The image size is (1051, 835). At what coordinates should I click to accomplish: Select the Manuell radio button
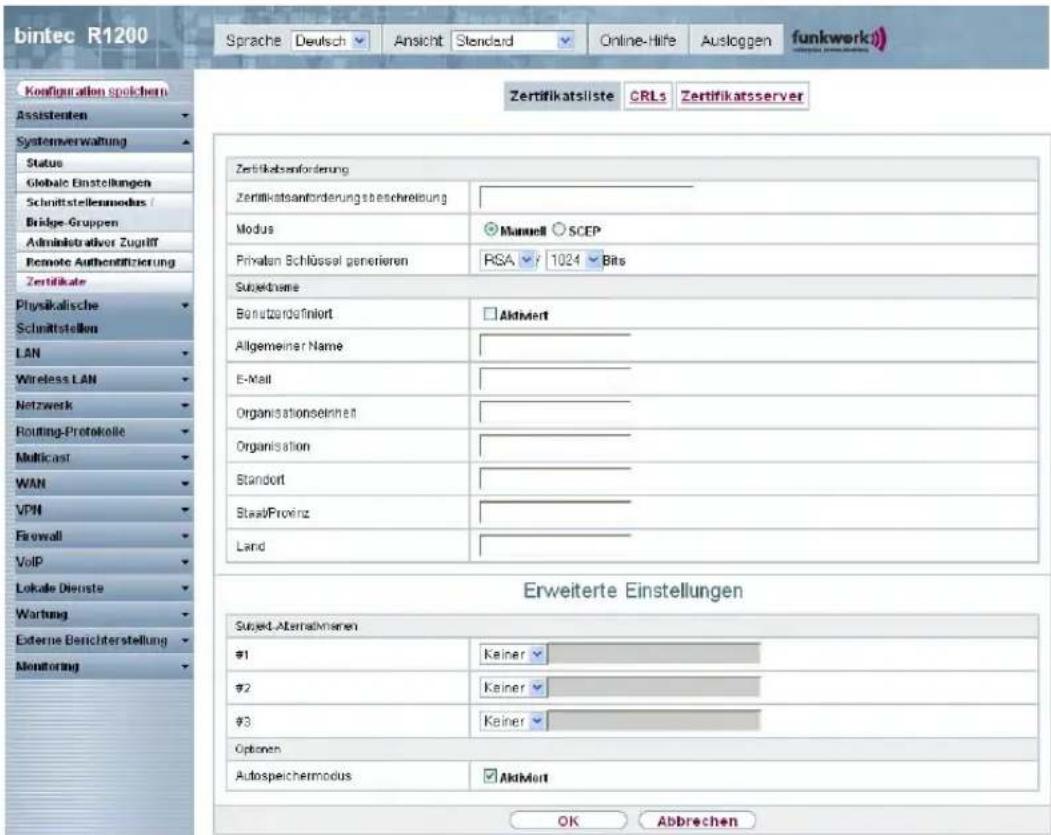(491, 230)
